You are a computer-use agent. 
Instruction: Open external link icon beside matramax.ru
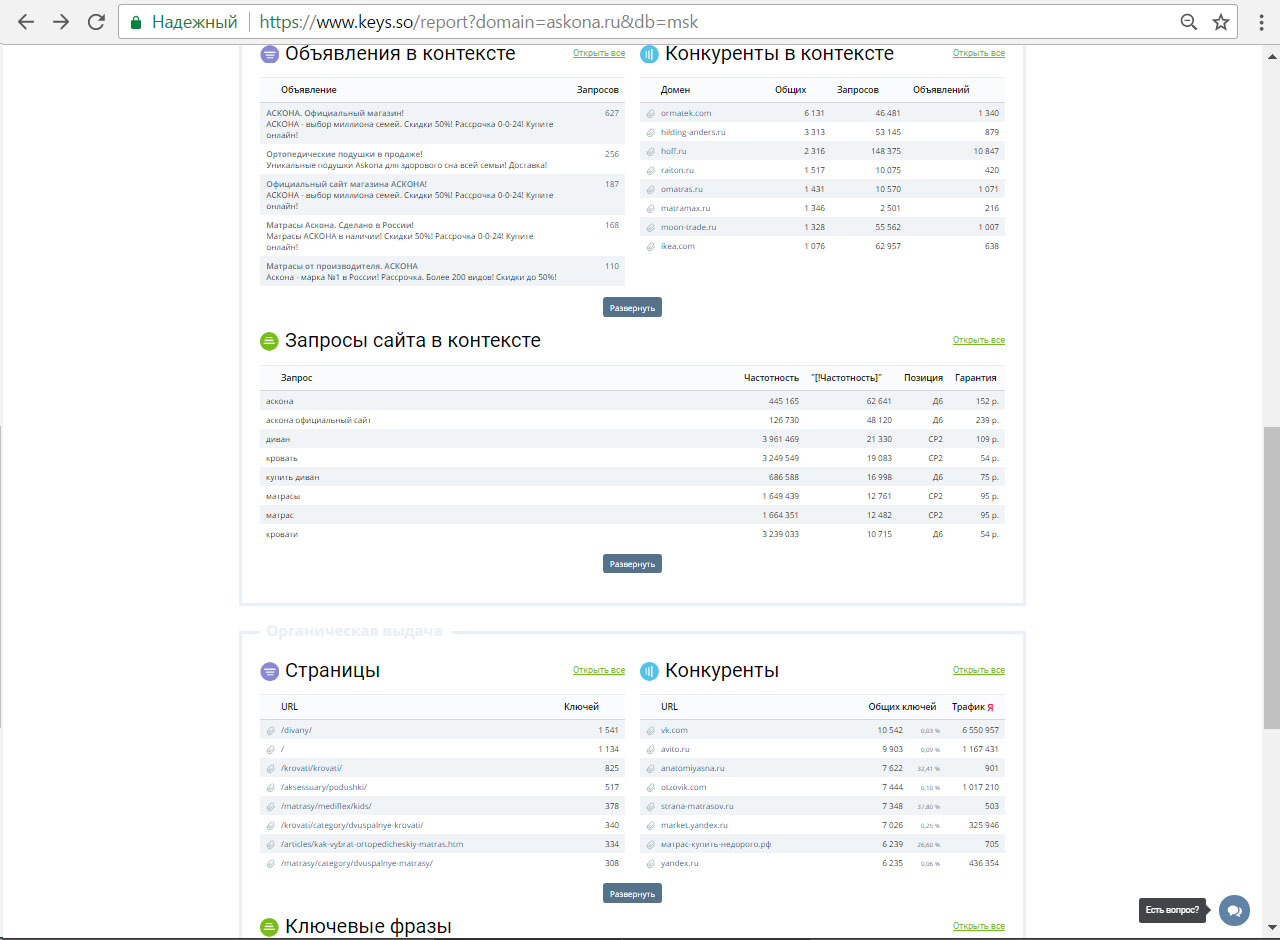[650, 208]
